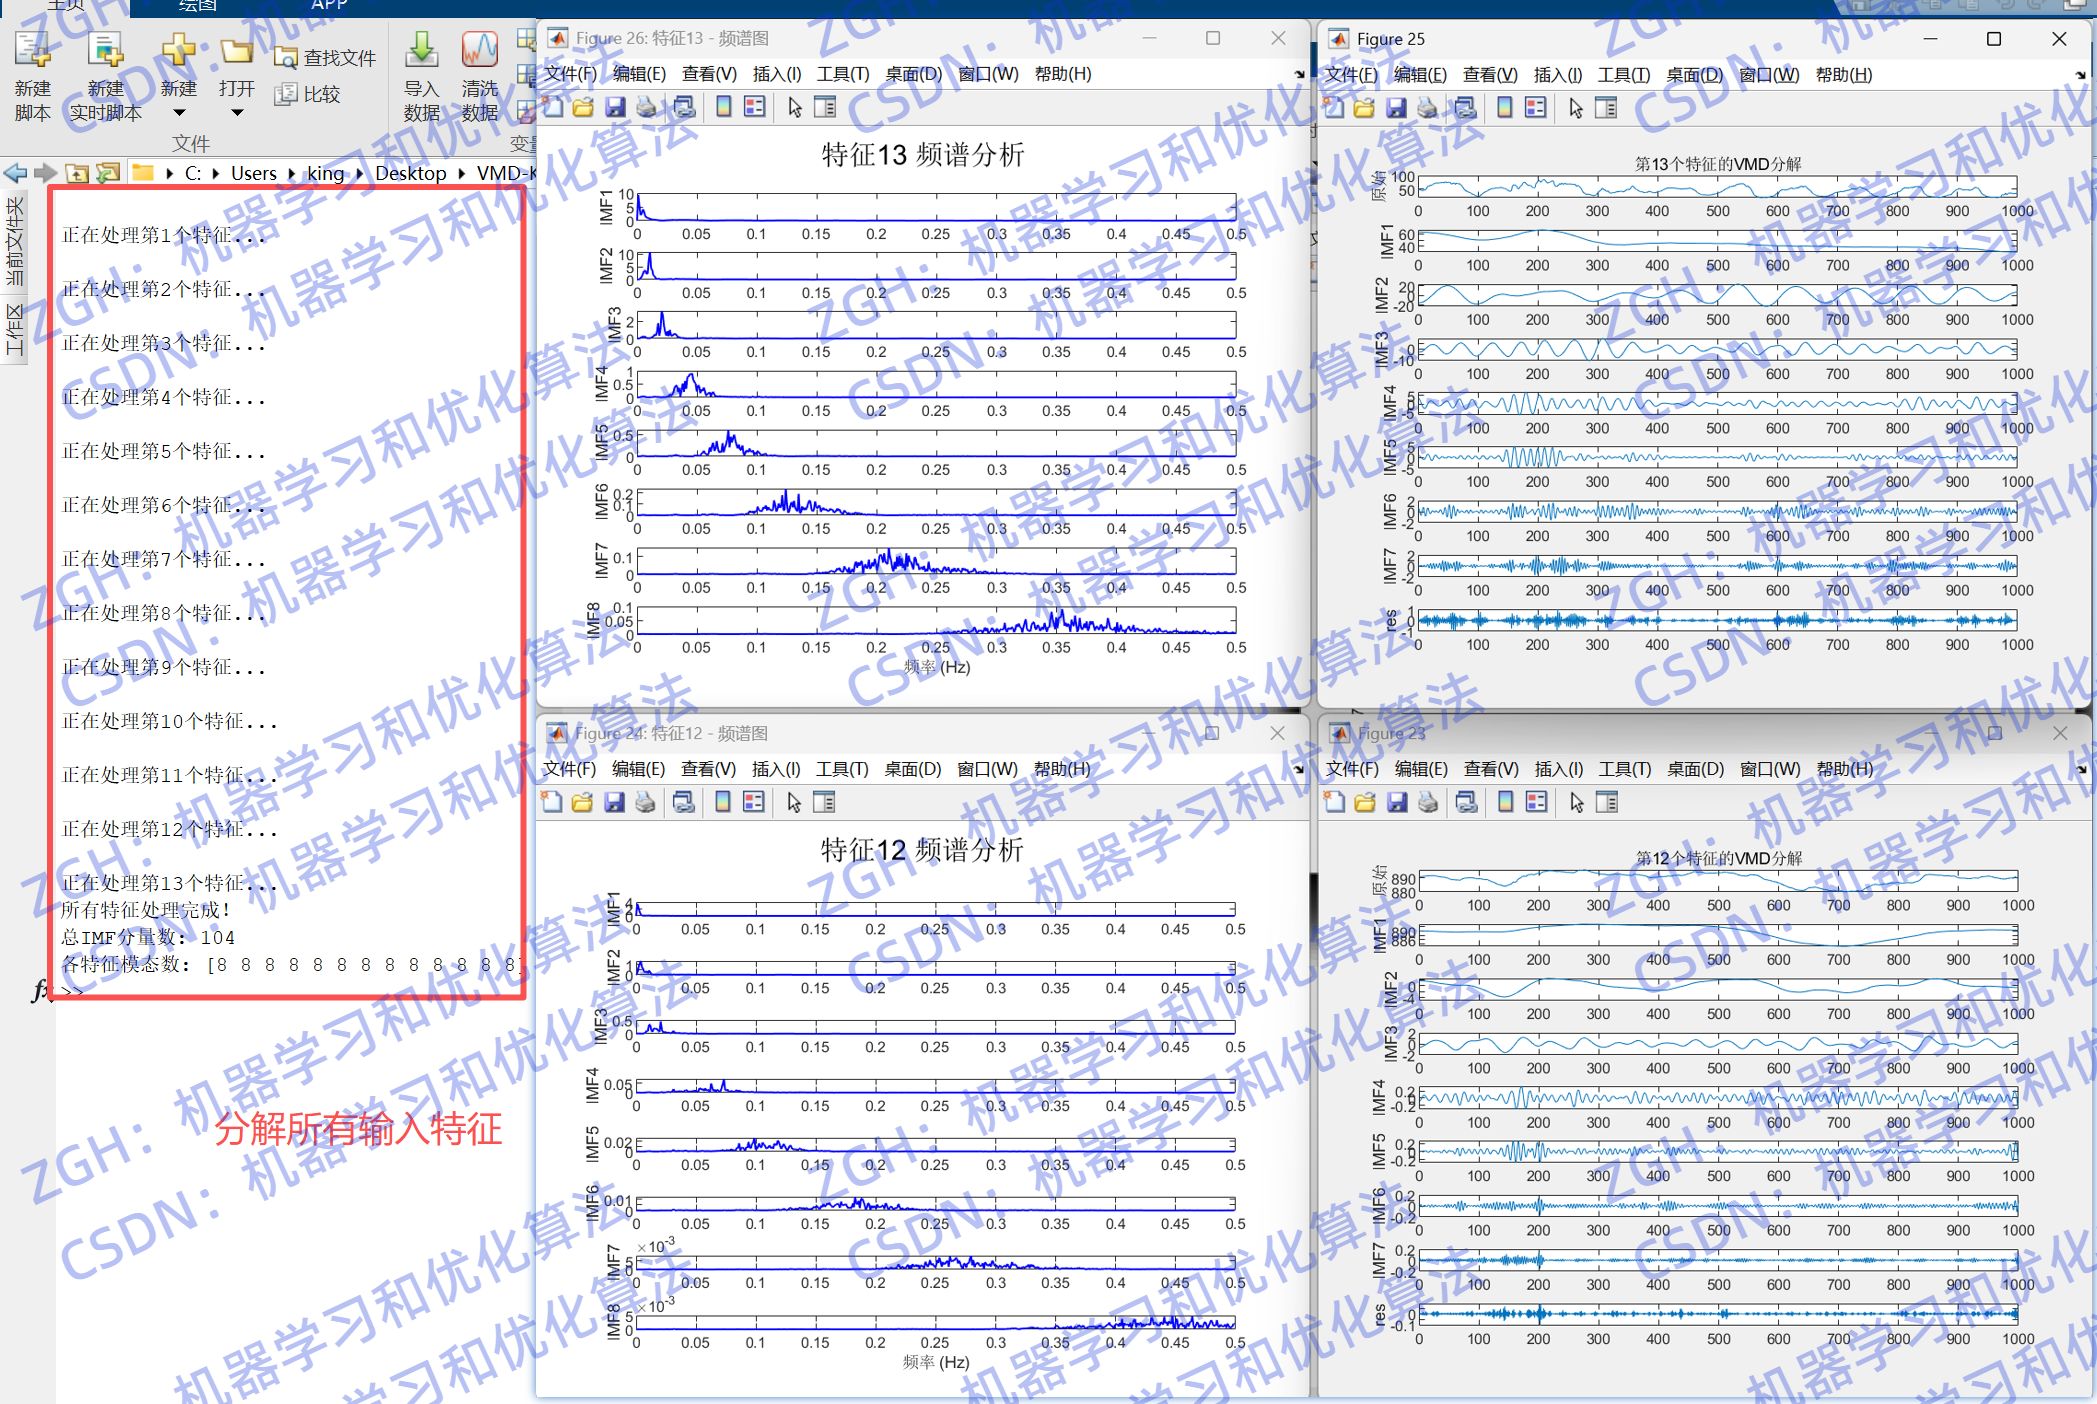Viewport: 2097px width, 1404px height.
Task: Click Save icon in Figure 26 toolbar
Action: click(616, 107)
